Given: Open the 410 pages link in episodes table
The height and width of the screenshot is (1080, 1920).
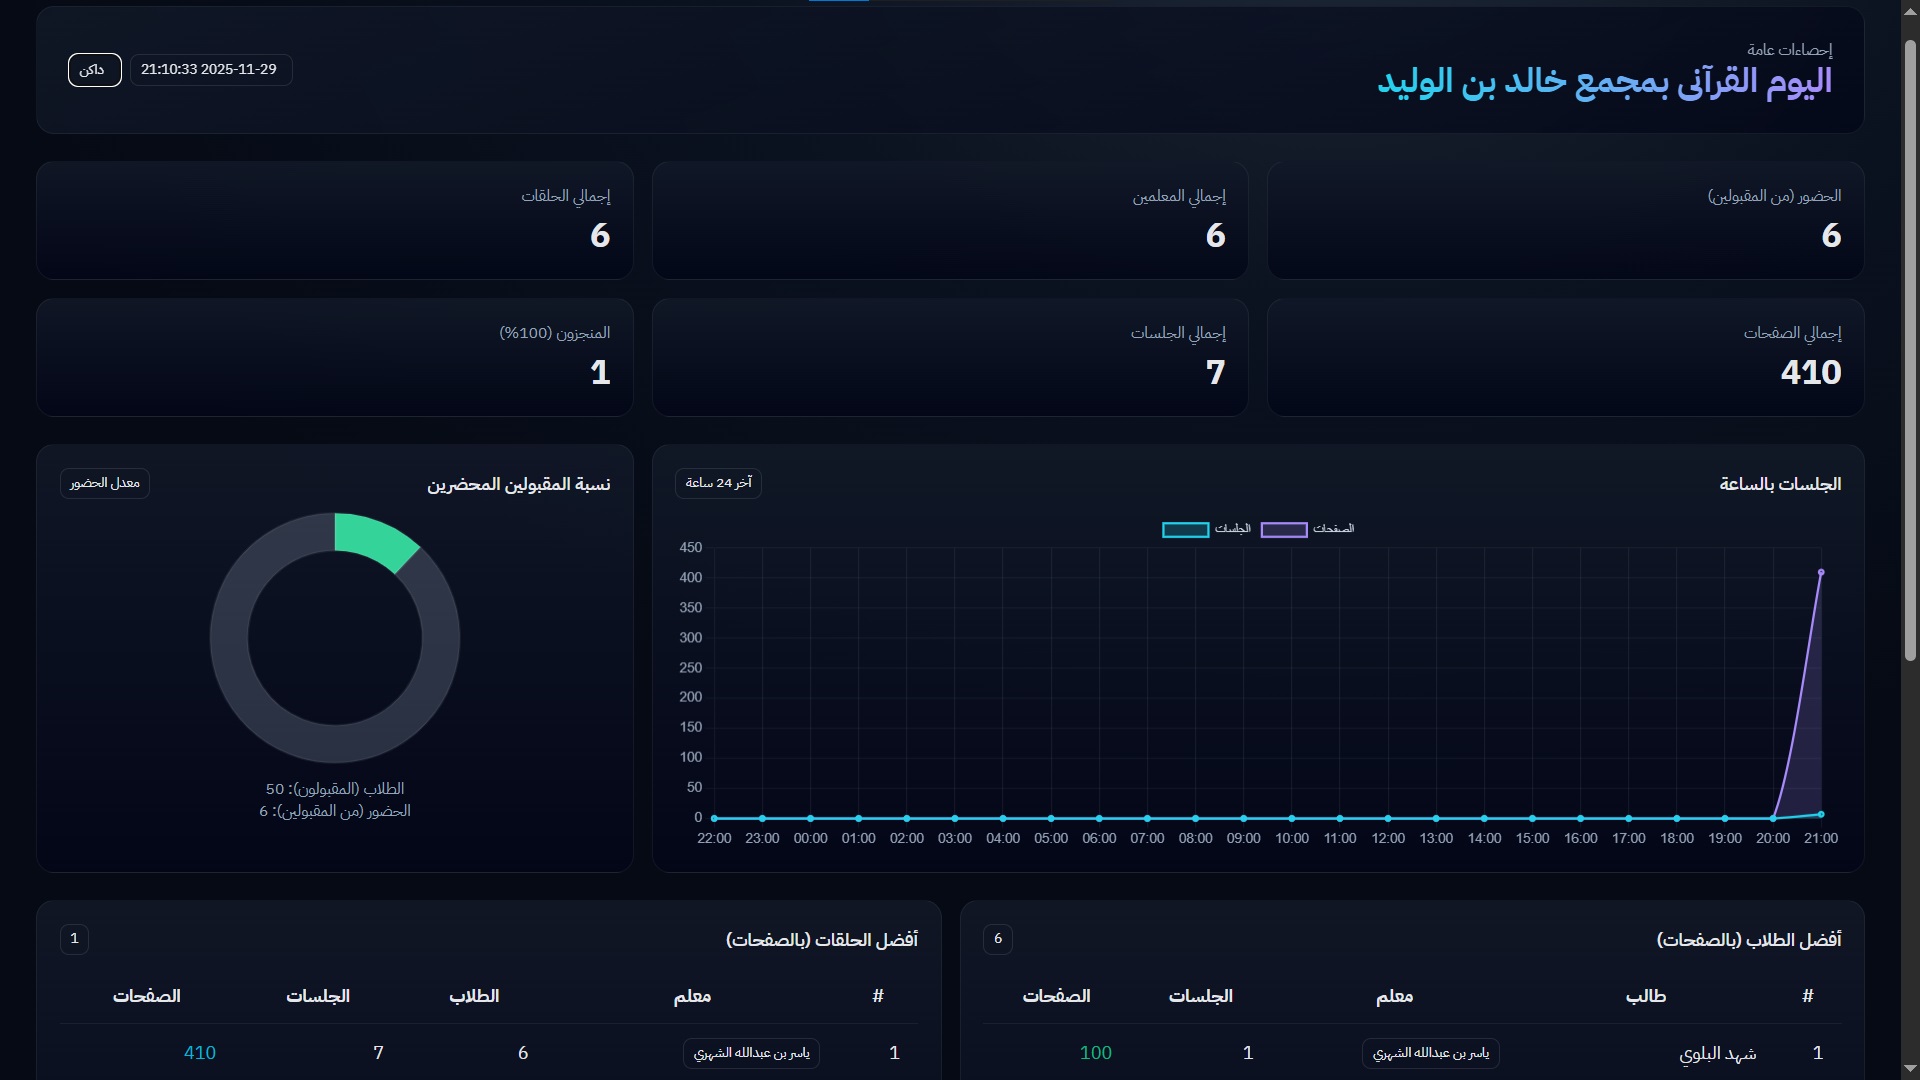Looking at the screenshot, I should pyautogui.click(x=199, y=1052).
